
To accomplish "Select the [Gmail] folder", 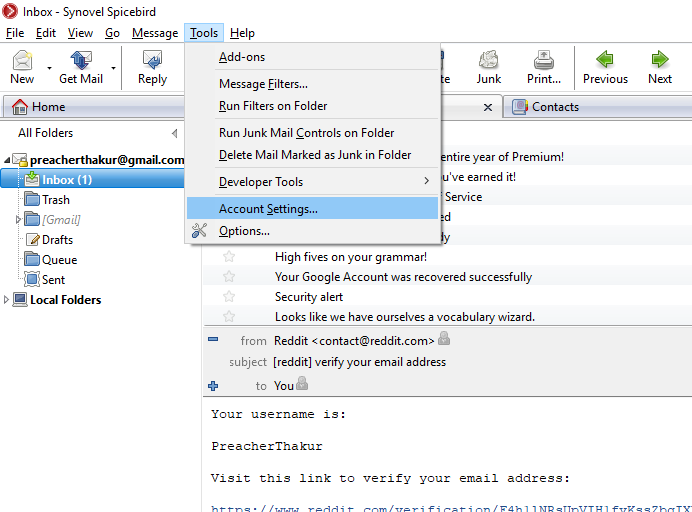I will tap(61, 220).
